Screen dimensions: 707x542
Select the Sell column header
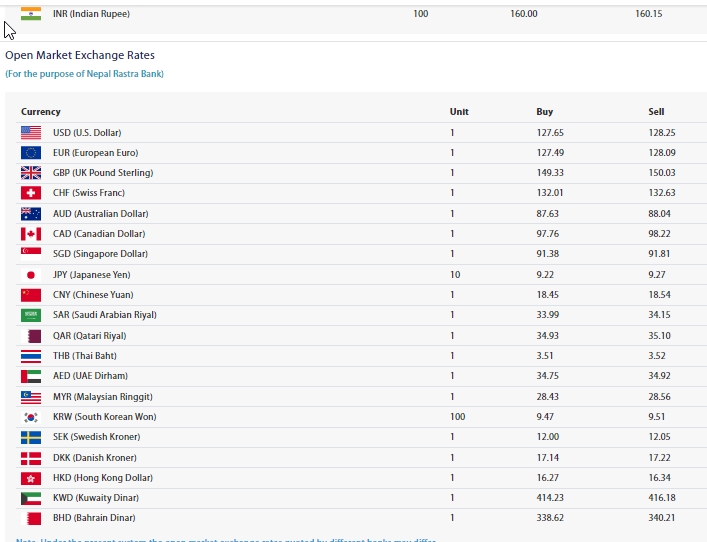pos(656,112)
